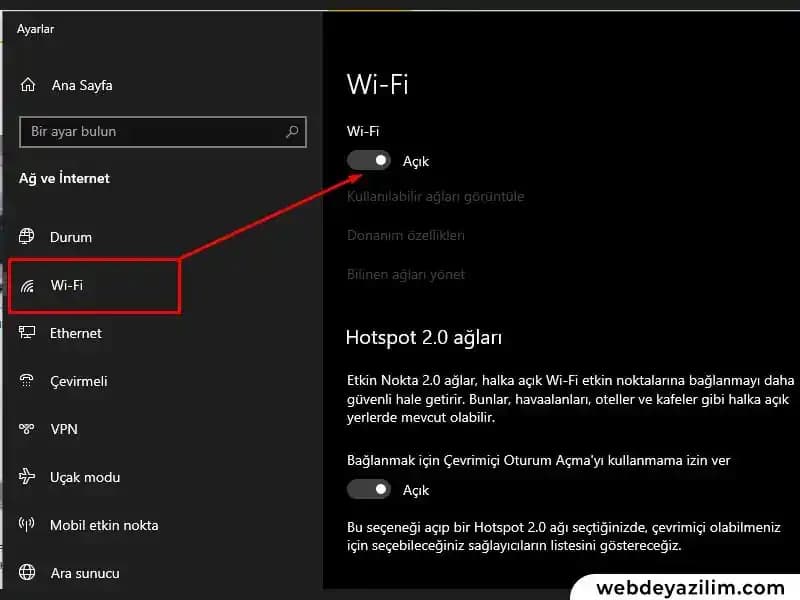Select the Wi-Fi signal icon in sidebar
Screen dimensions: 800x600
(28, 285)
